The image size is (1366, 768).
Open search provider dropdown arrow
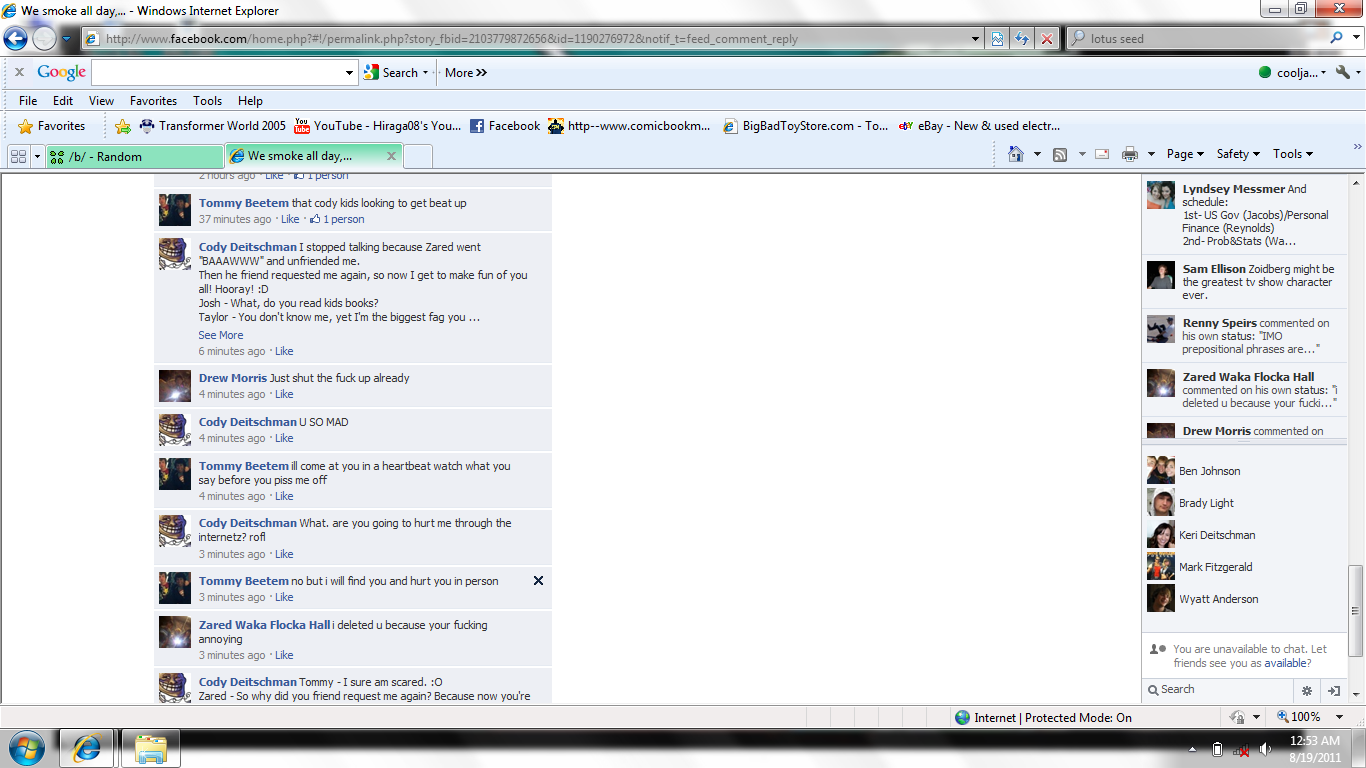(1355, 38)
